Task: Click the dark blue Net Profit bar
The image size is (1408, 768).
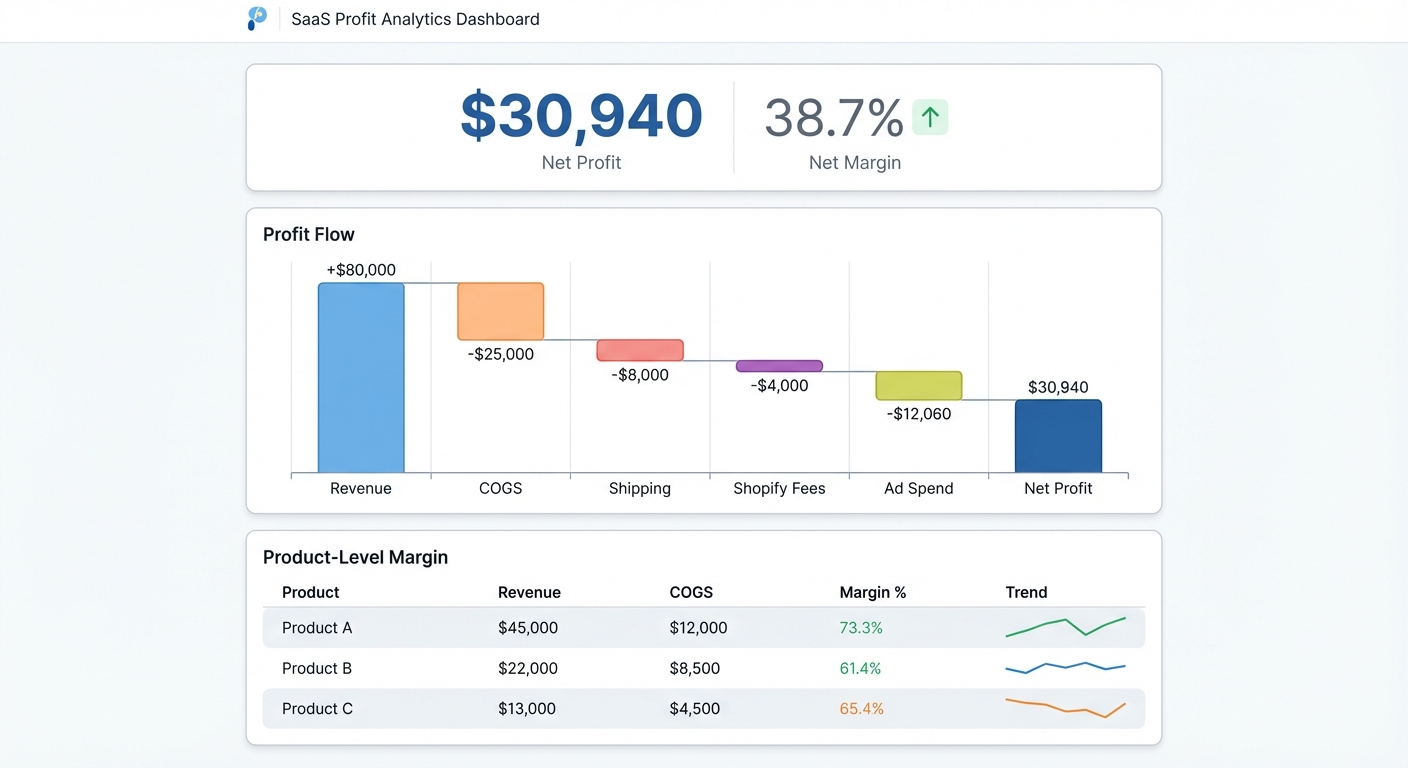Action: [1058, 436]
